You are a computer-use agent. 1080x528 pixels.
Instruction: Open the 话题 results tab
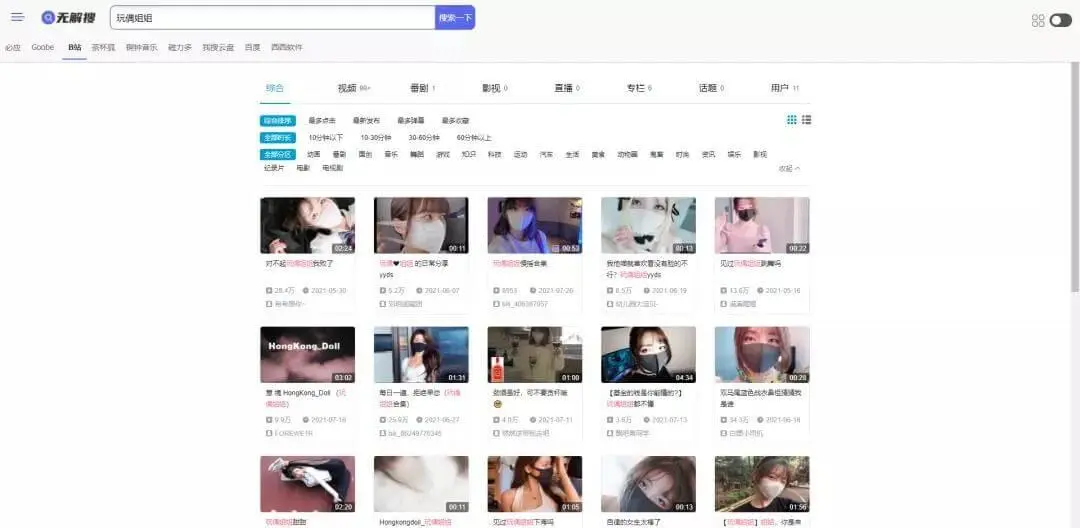[x=712, y=88]
